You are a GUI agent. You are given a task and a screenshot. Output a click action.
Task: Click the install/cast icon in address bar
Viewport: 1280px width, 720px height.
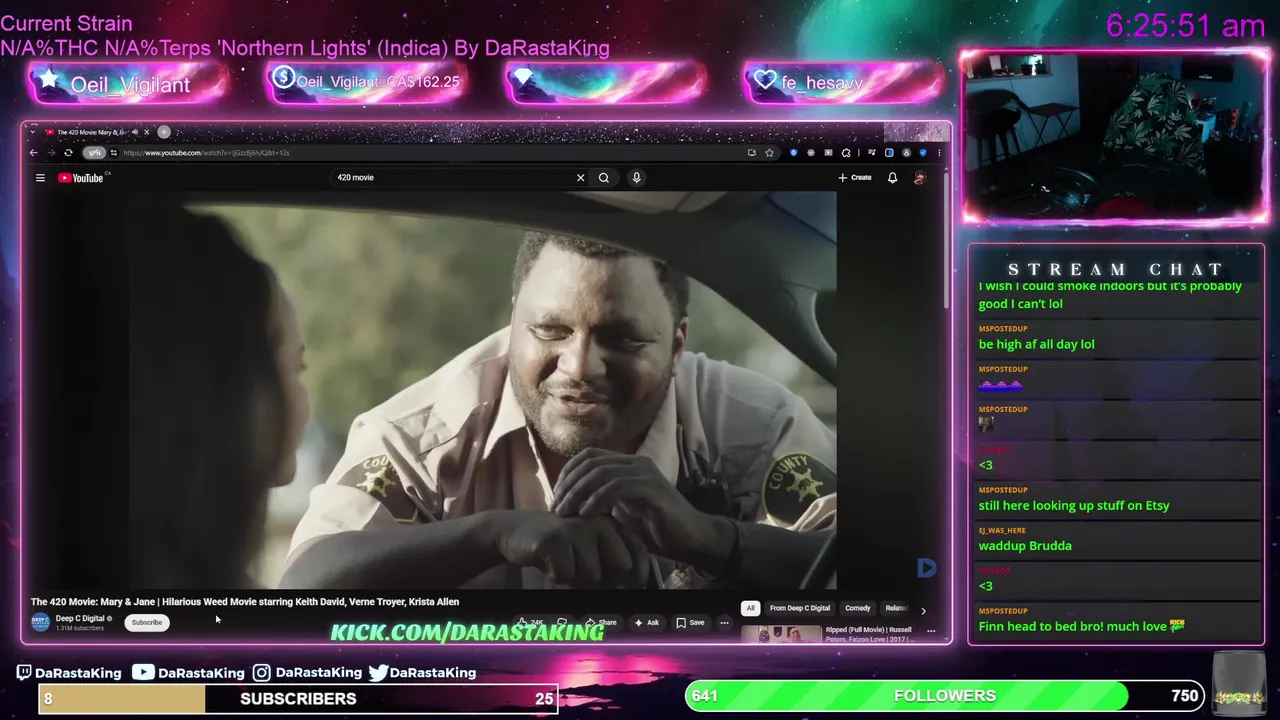point(752,153)
